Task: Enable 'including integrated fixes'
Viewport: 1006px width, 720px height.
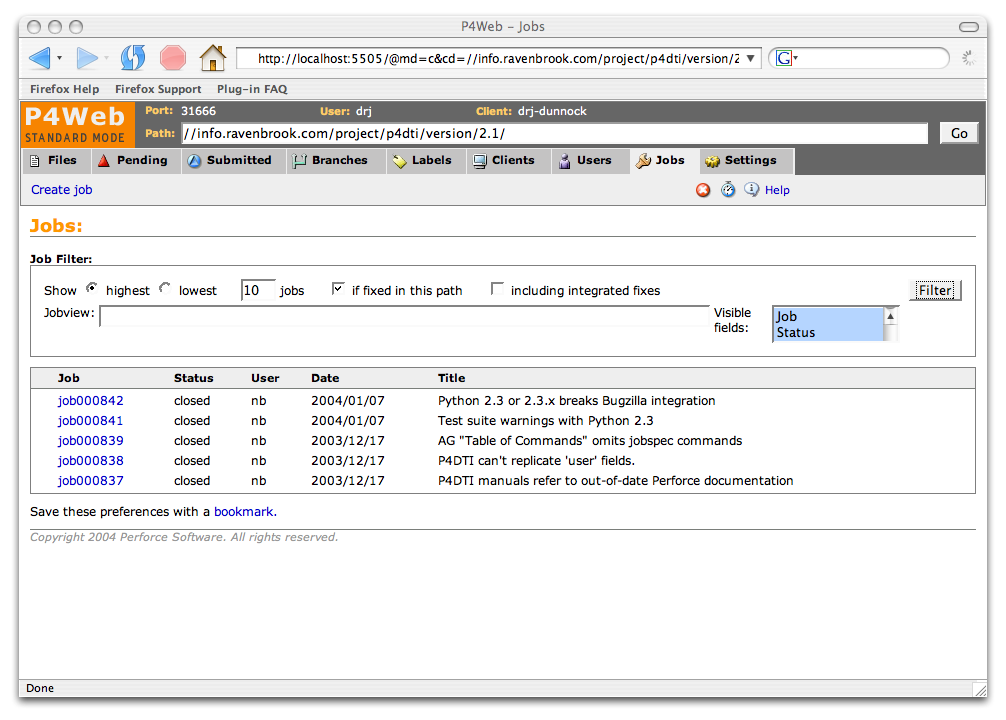Action: [x=497, y=288]
